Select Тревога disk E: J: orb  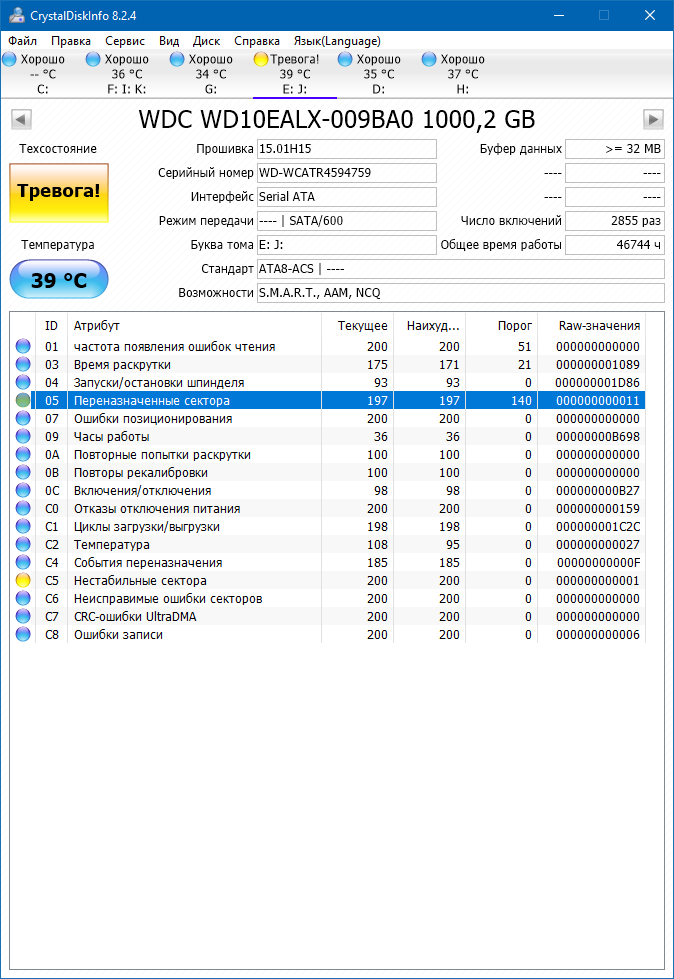[x=261, y=59]
